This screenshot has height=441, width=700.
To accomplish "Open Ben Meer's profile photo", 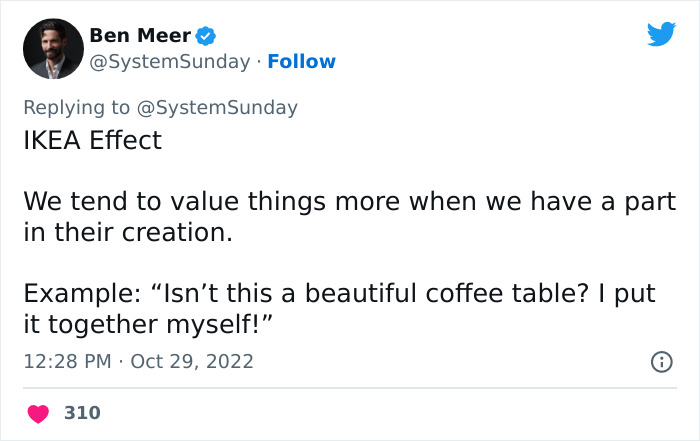I will click(x=51, y=48).
